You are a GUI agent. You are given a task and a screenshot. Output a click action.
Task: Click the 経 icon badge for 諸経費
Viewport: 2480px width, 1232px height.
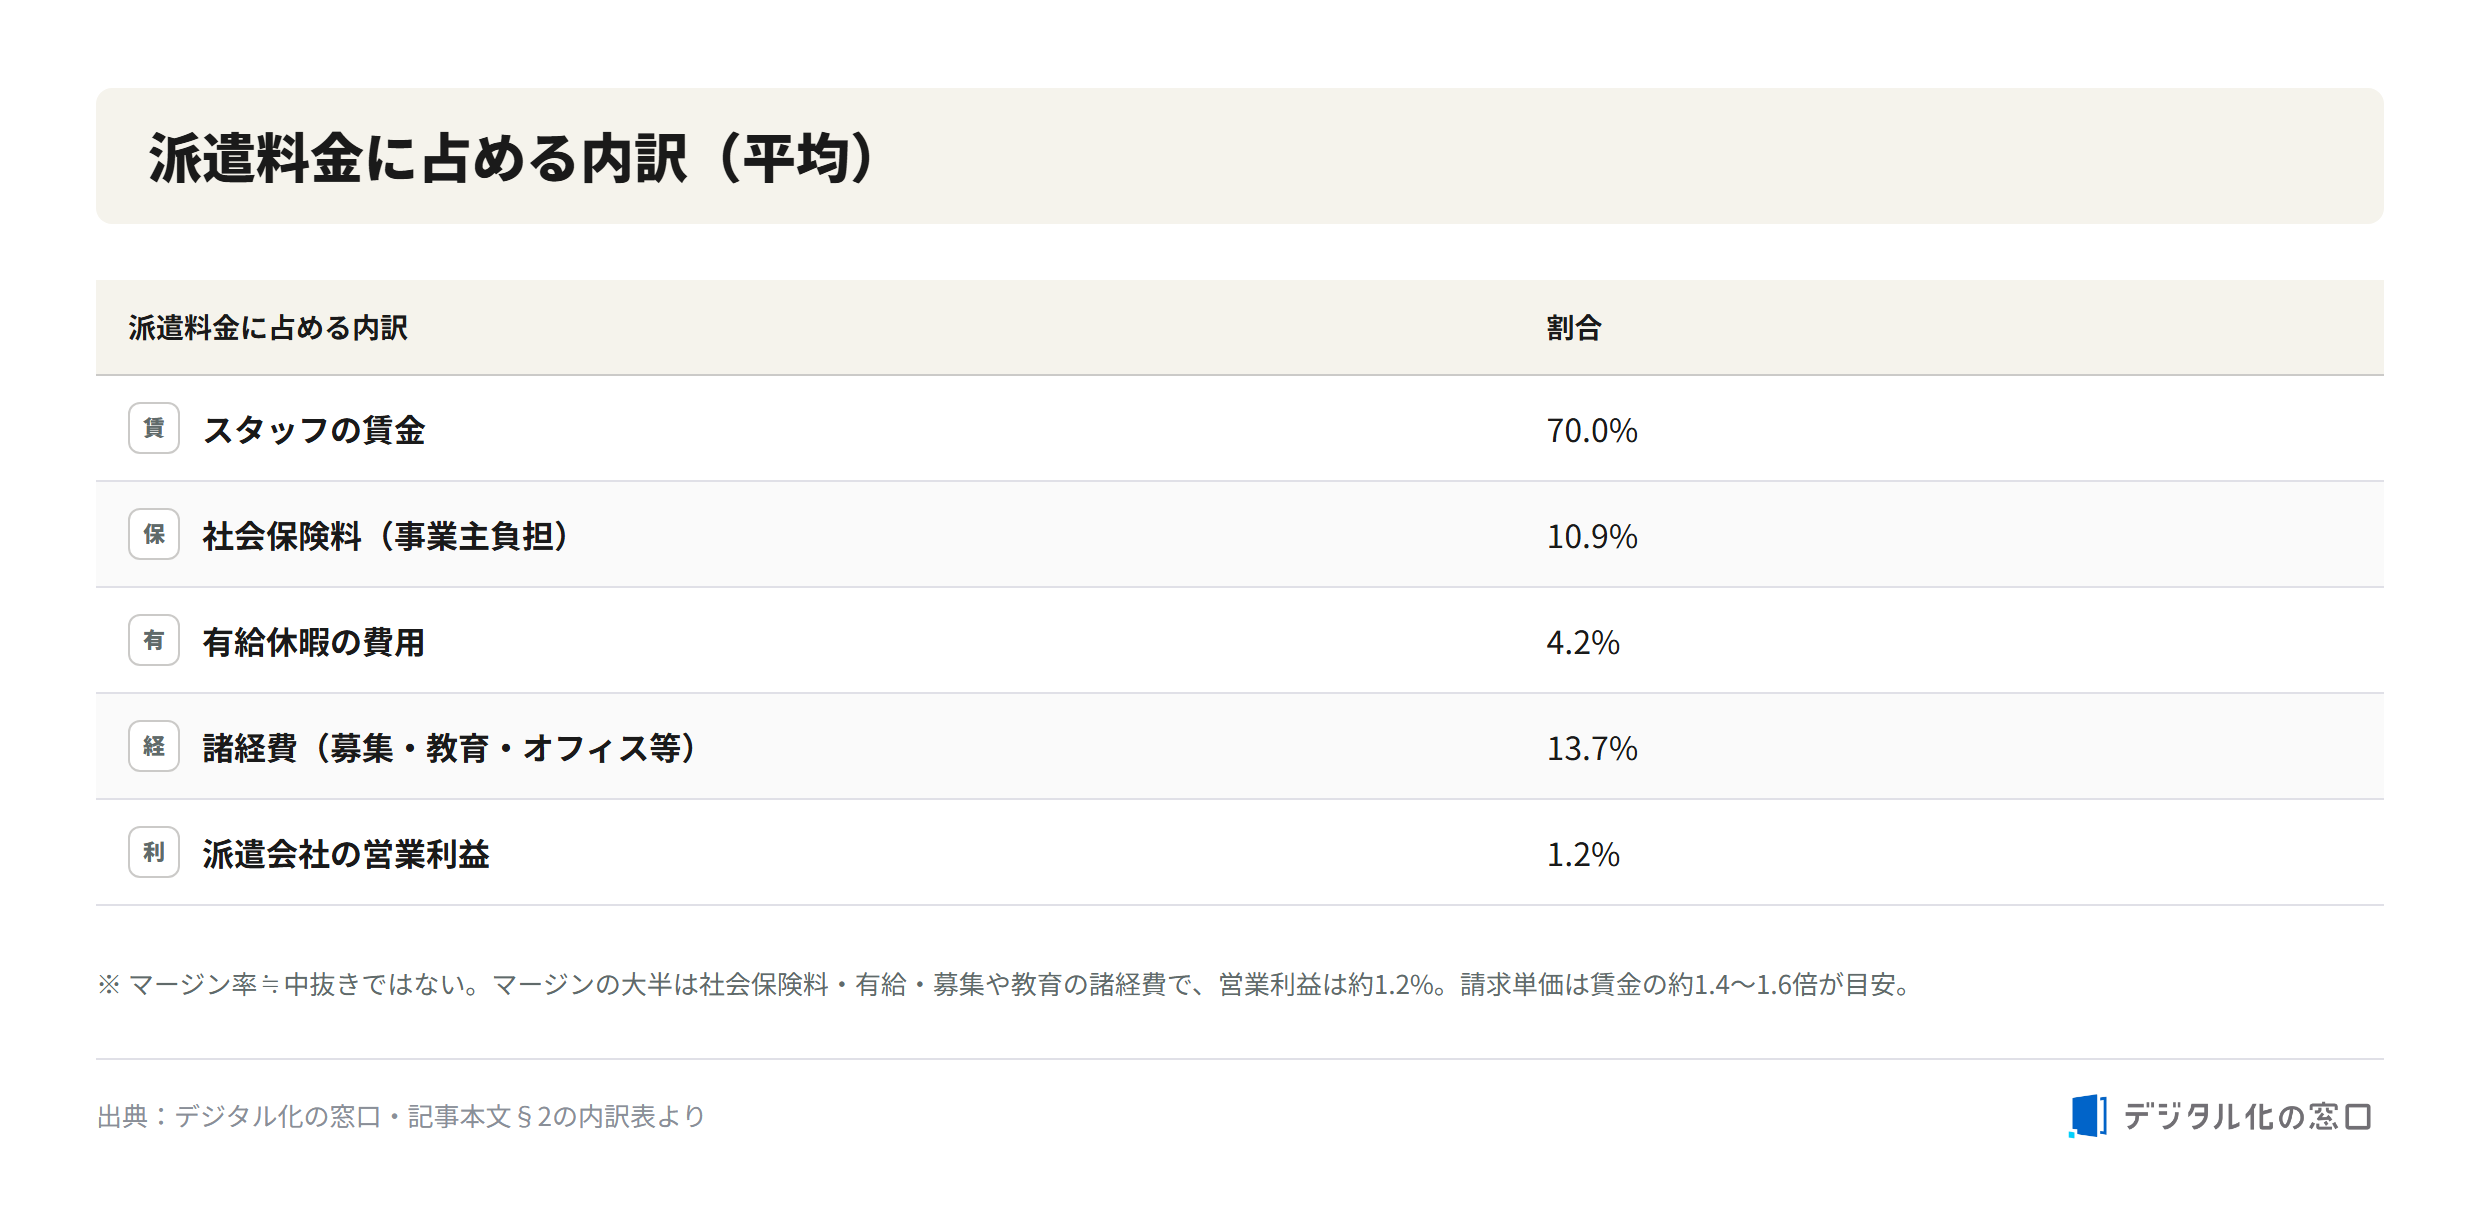[154, 746]
